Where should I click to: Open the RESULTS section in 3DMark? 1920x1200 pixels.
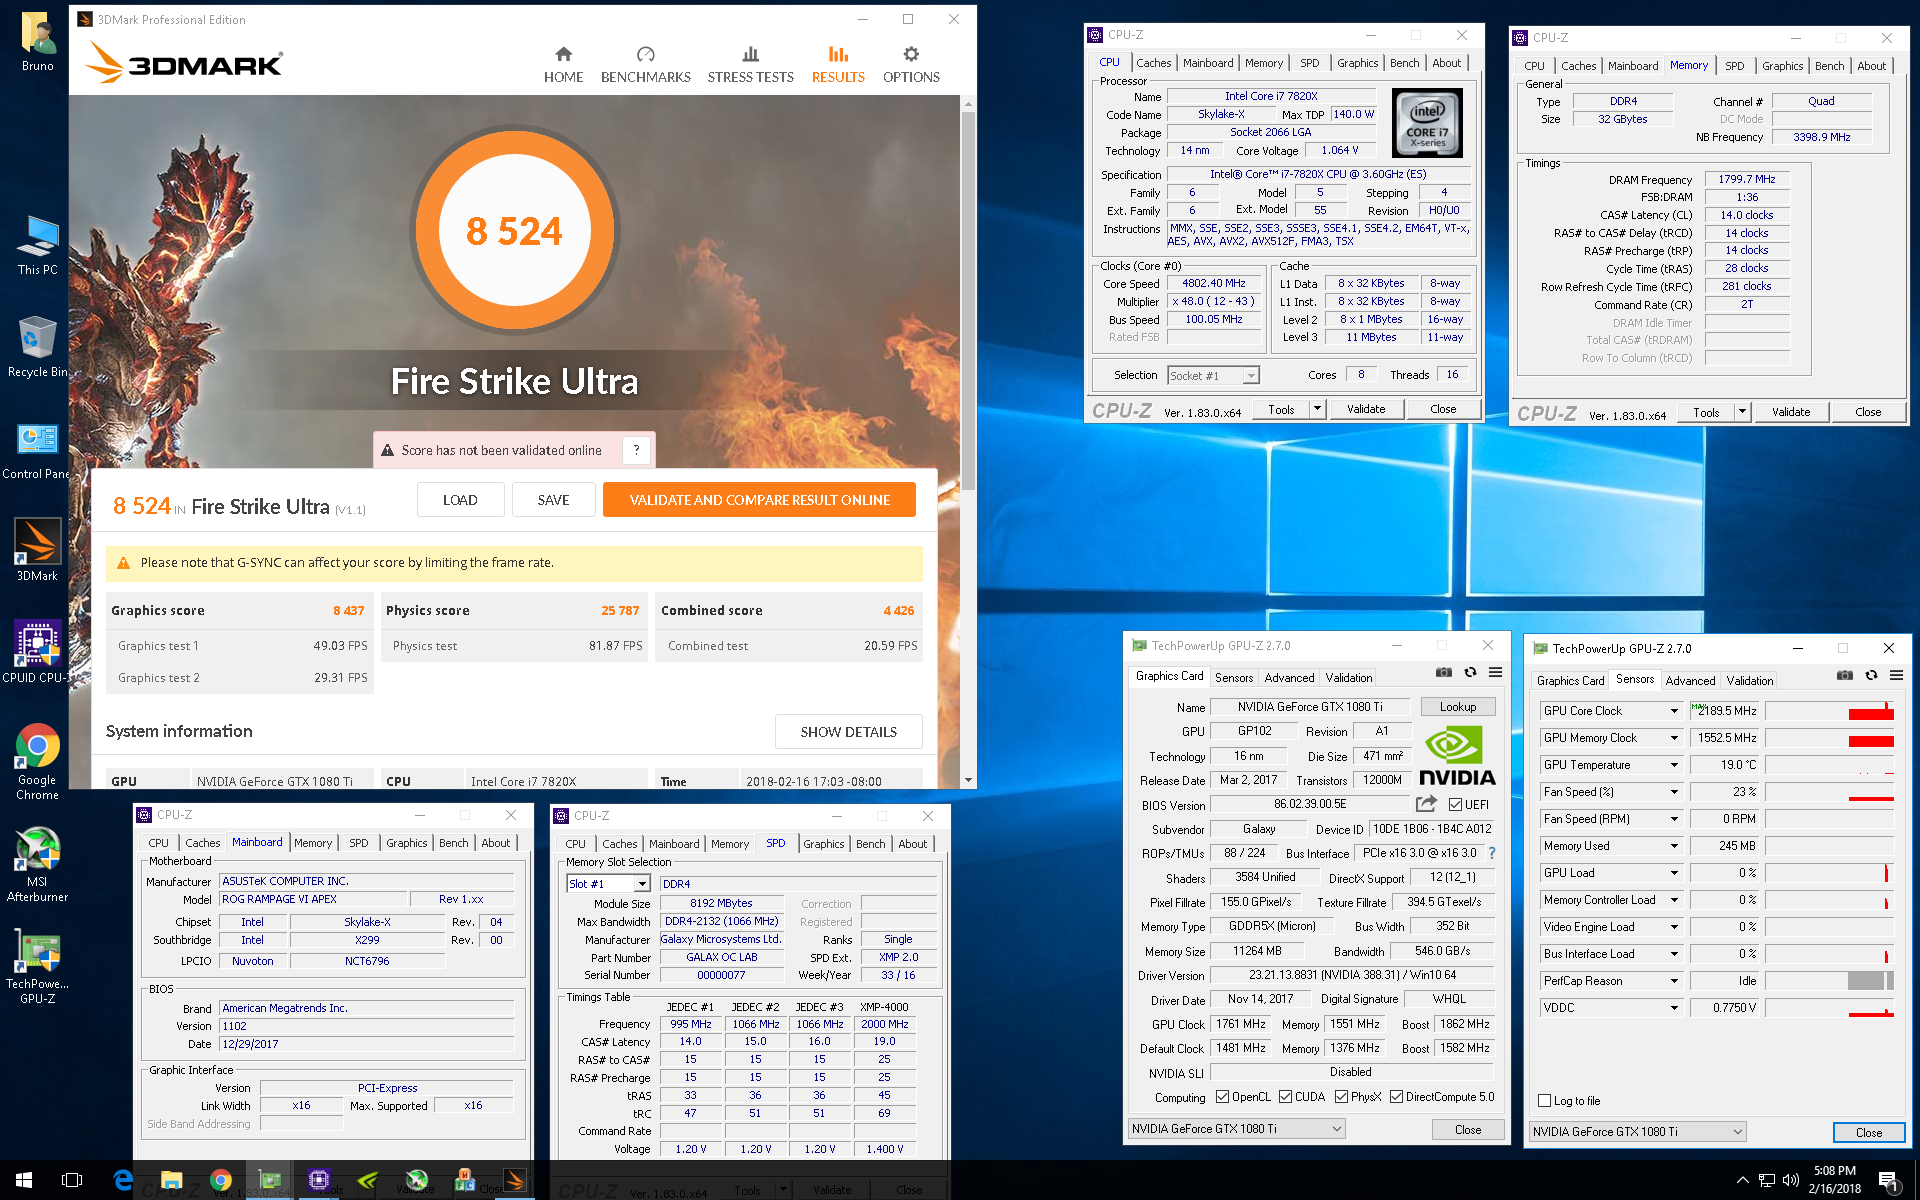pyautogui.click(x=838, y=65)
